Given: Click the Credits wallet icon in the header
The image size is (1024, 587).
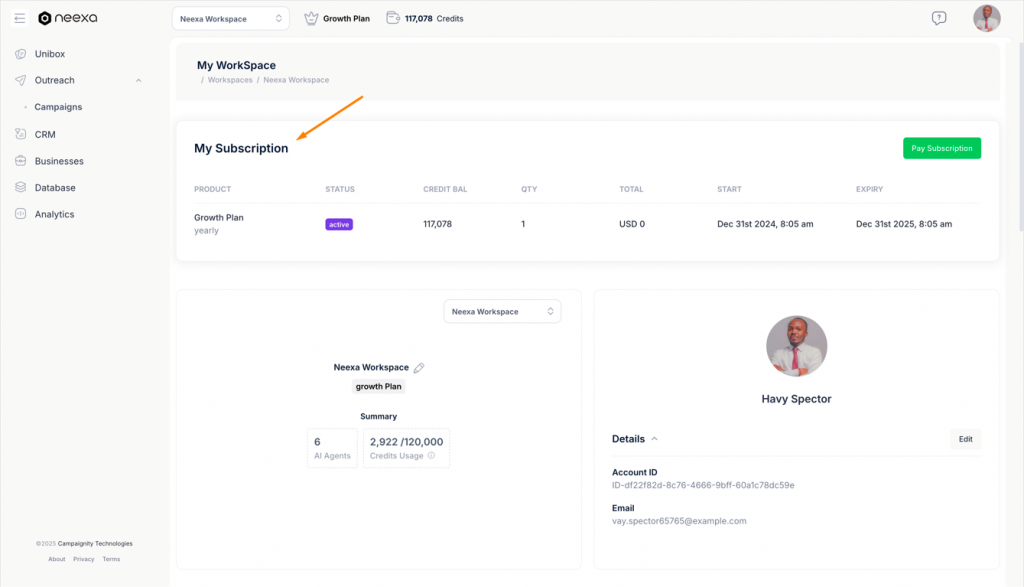Looking at the screenshot, I should 393,17.
